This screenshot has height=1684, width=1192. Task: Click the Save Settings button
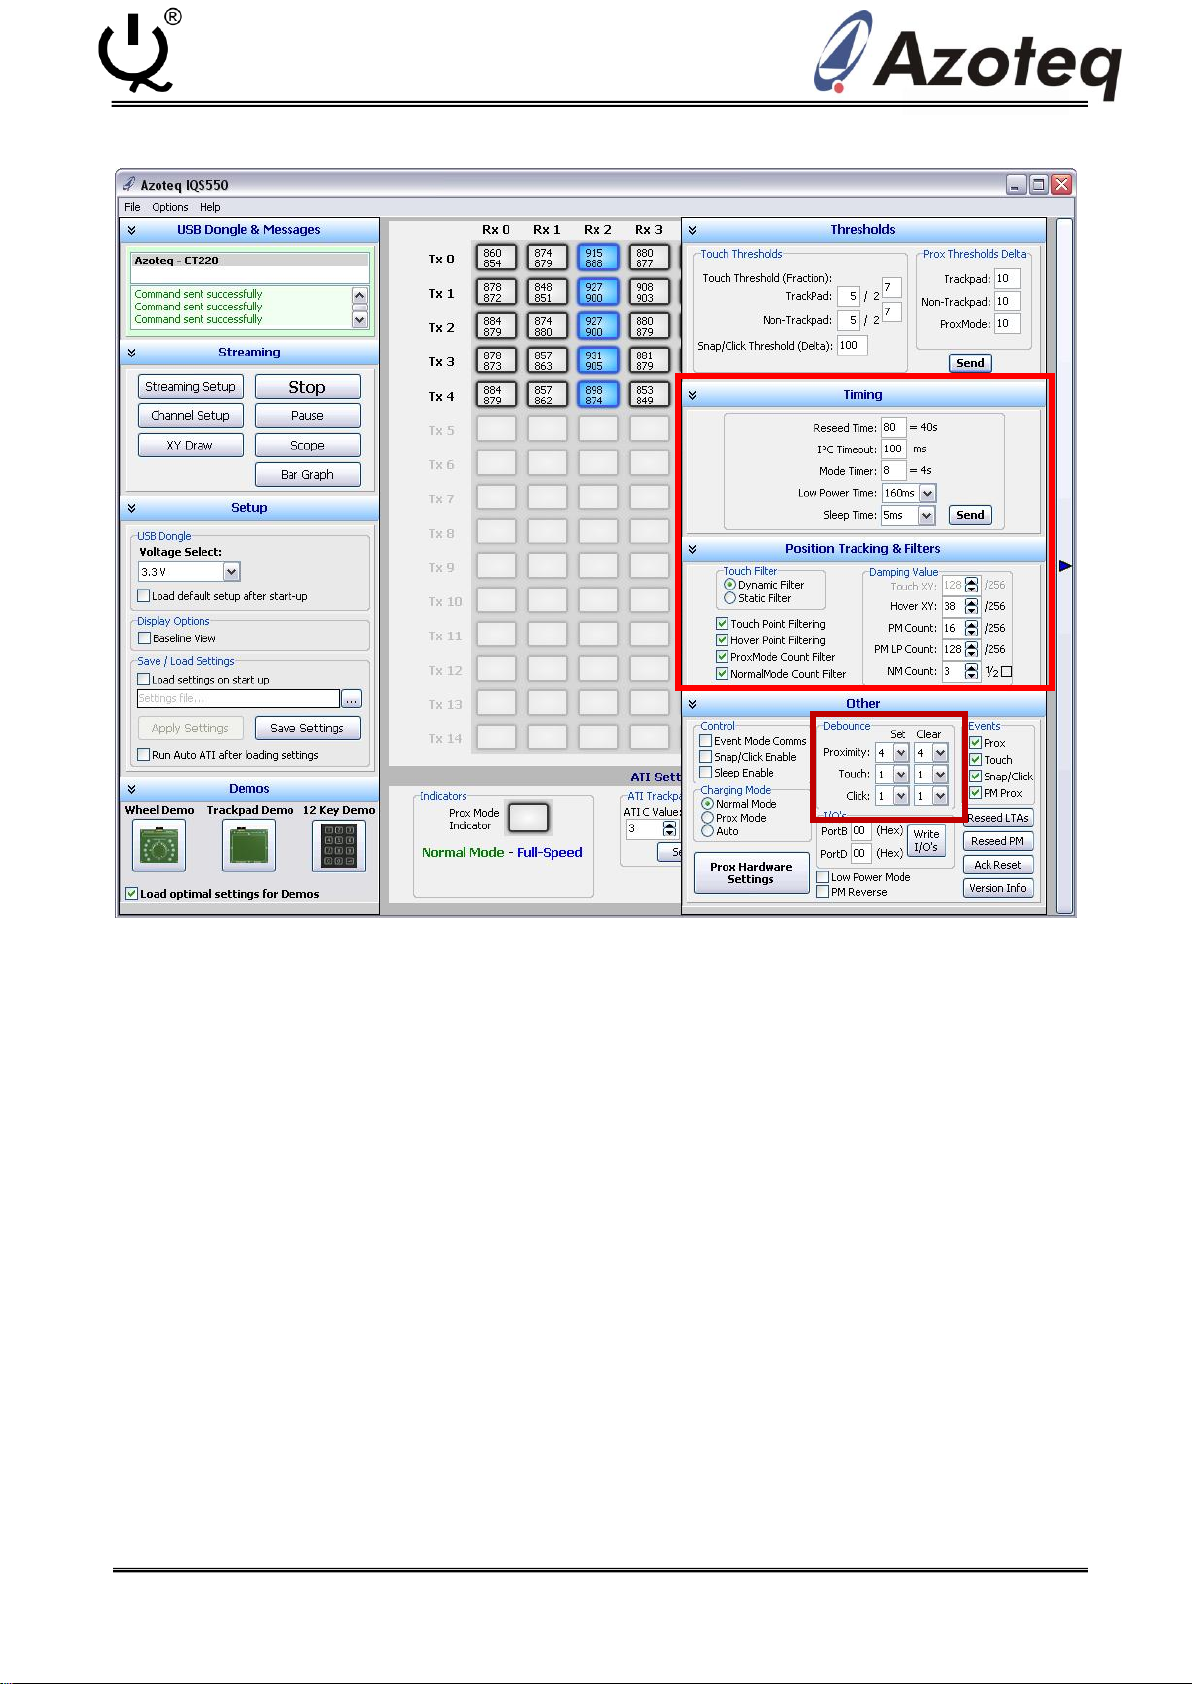(307, 728)
